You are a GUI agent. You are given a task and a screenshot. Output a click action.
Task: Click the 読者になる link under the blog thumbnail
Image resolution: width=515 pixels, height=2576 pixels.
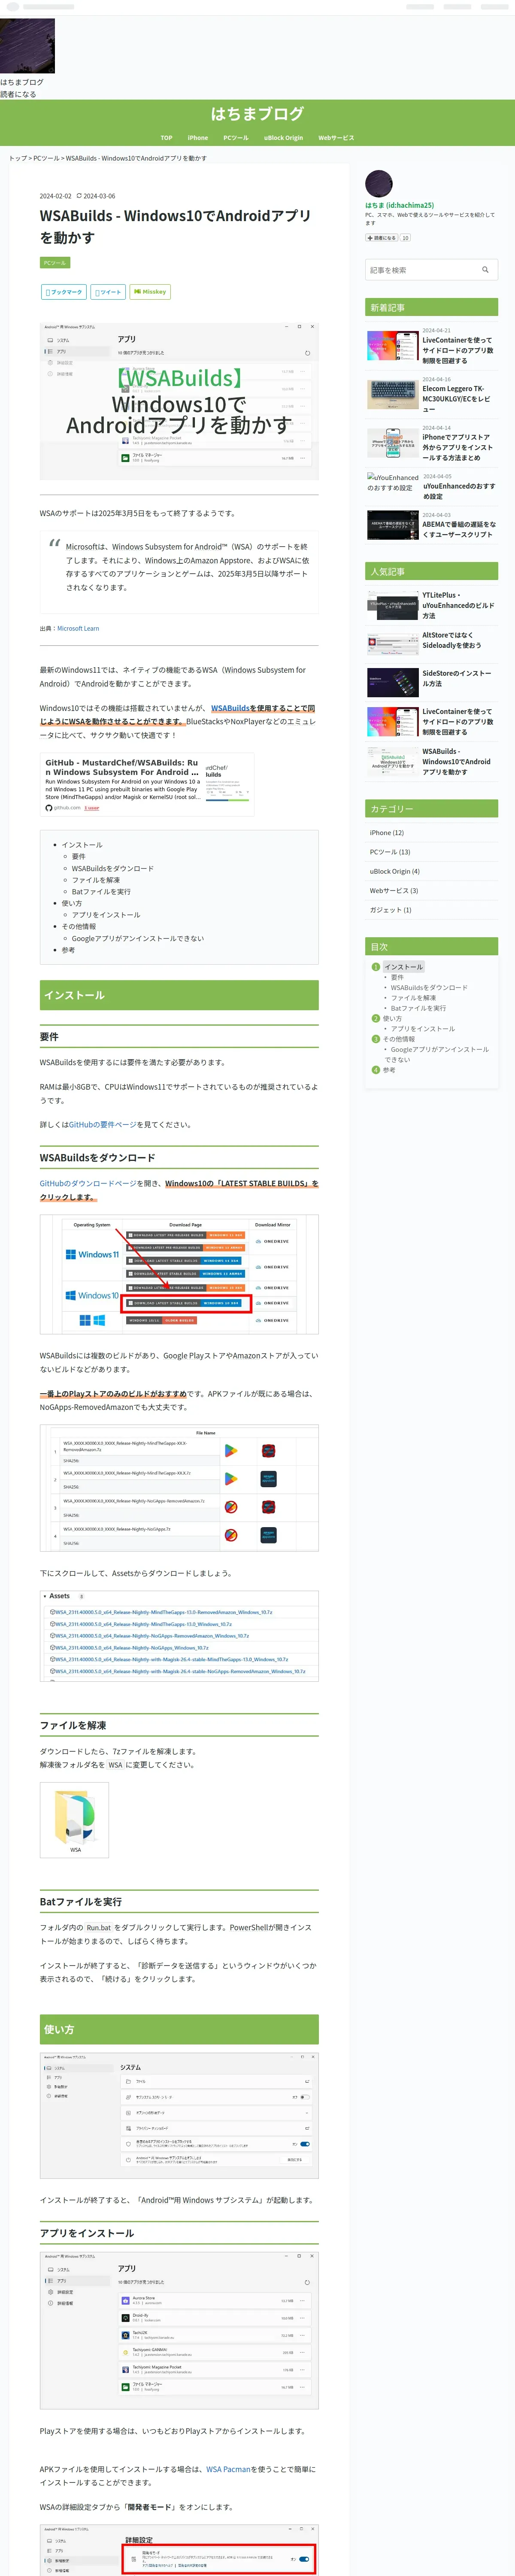18,94
